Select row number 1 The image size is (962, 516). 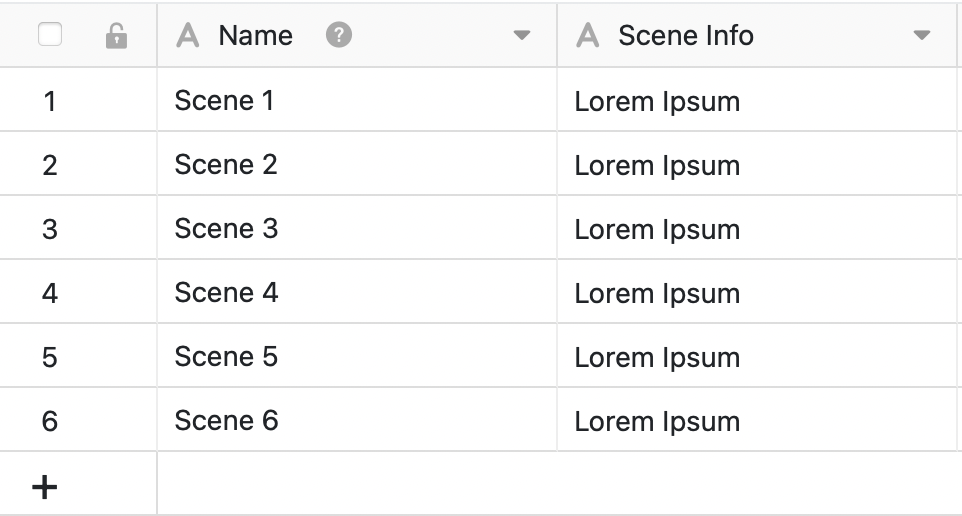tap(50, 101)
